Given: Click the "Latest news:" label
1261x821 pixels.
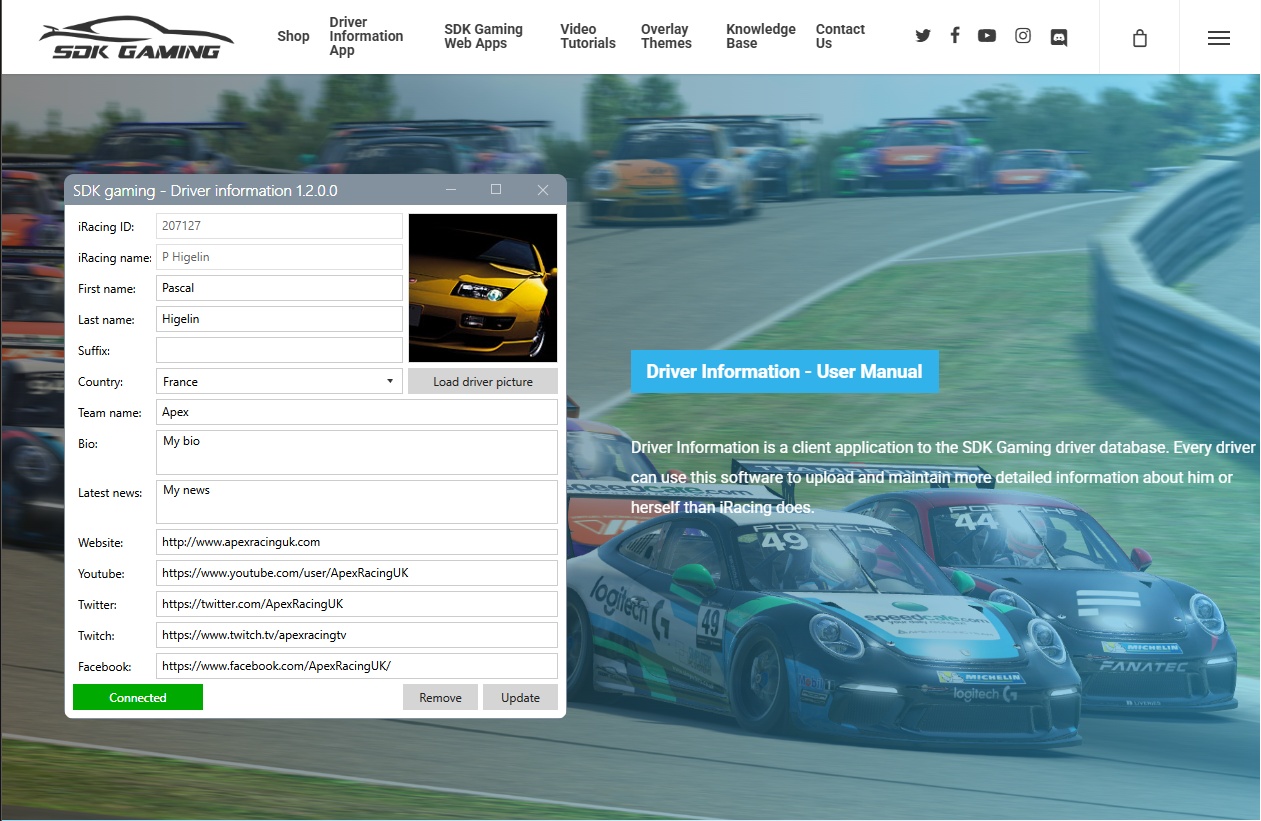Looking at the screenshot, I should tap(110, 493).
